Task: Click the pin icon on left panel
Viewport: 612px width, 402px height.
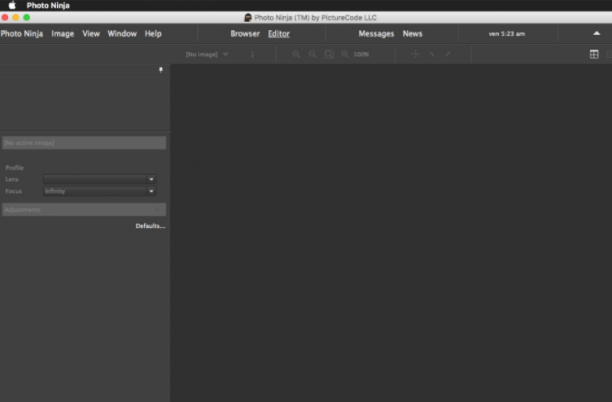Action: pos(161,70)
